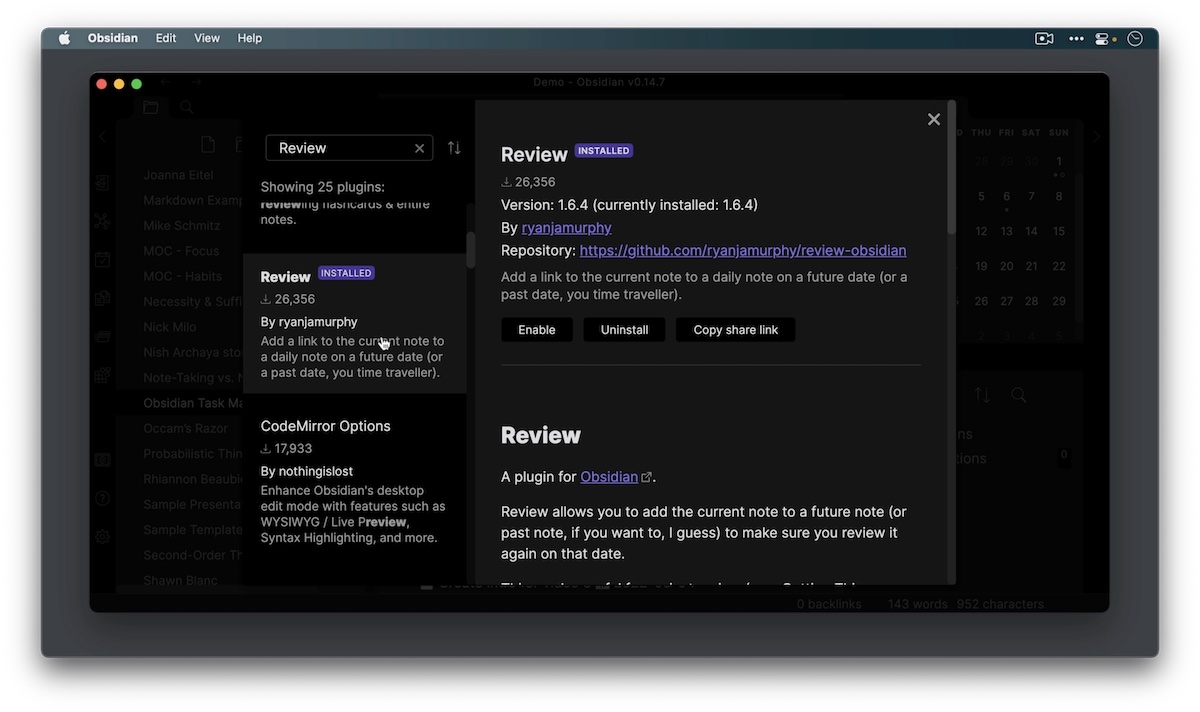This screenshot has width=1200, height=712.
Task: Open today's daily note calendar ribbon icon
Action: 102,260
